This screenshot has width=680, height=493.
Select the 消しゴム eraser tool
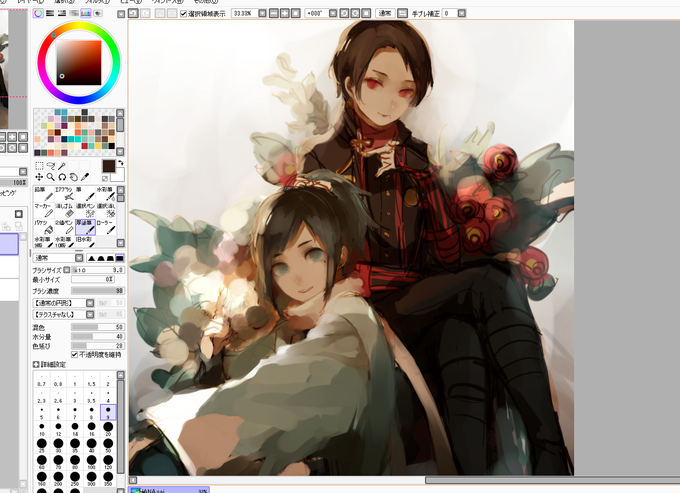[x=64, y=210]
